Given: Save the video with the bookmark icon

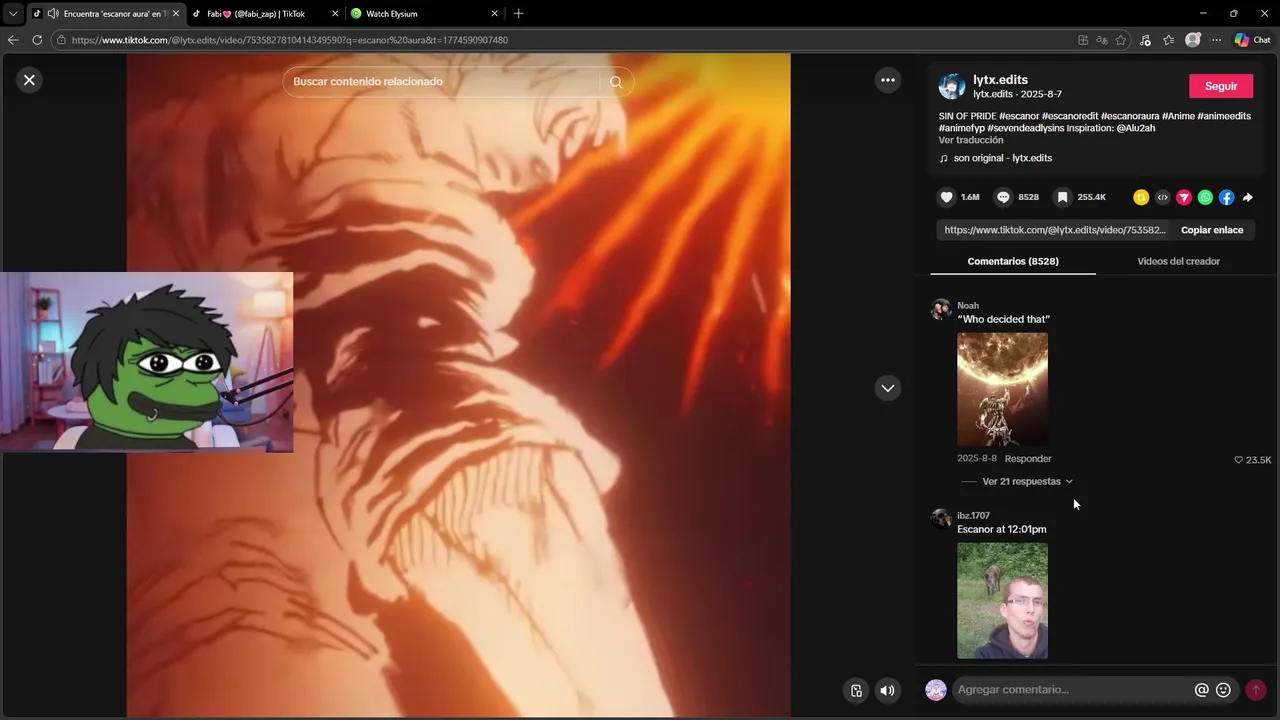Looking at the screenshot, I should coord(1063,197).
